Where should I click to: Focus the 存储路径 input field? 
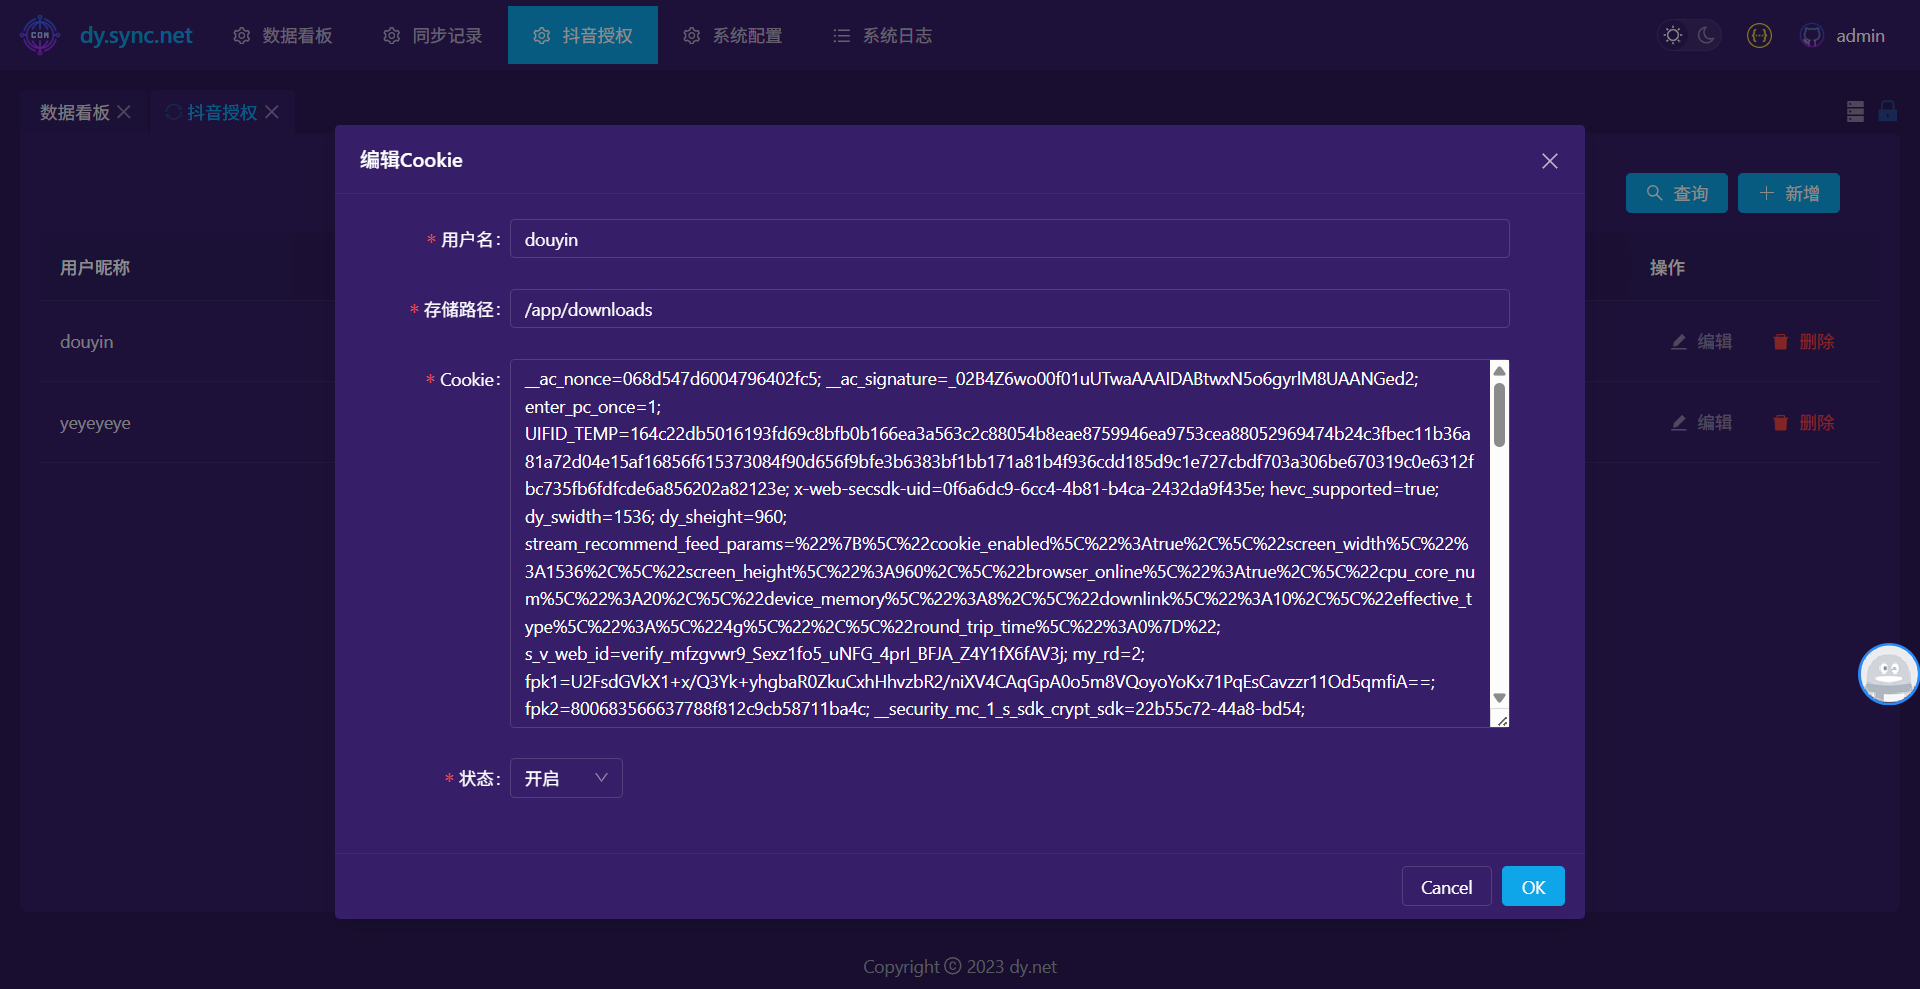1010,309
